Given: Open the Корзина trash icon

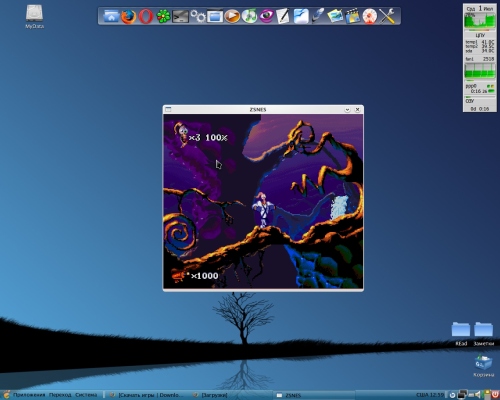Looking at the screenshot, I should point(484,366).
